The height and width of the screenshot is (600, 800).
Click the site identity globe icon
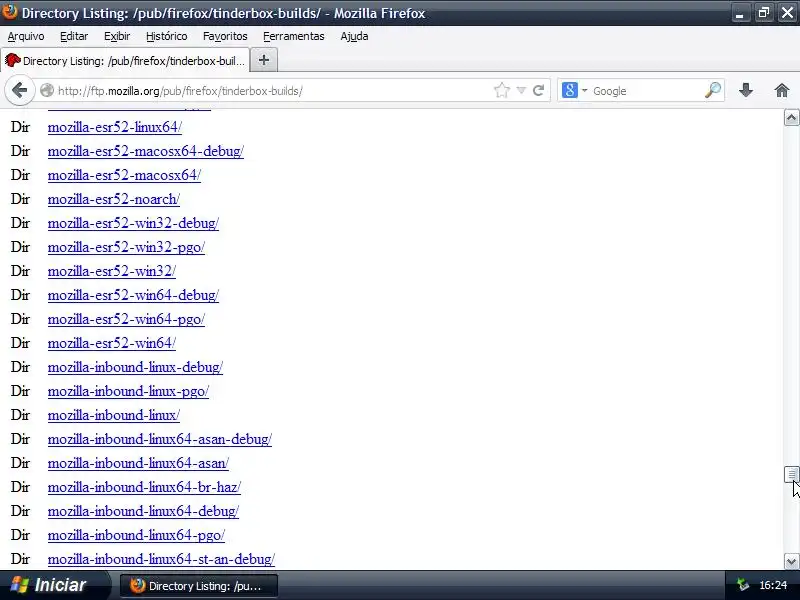[x=47, y=91]
